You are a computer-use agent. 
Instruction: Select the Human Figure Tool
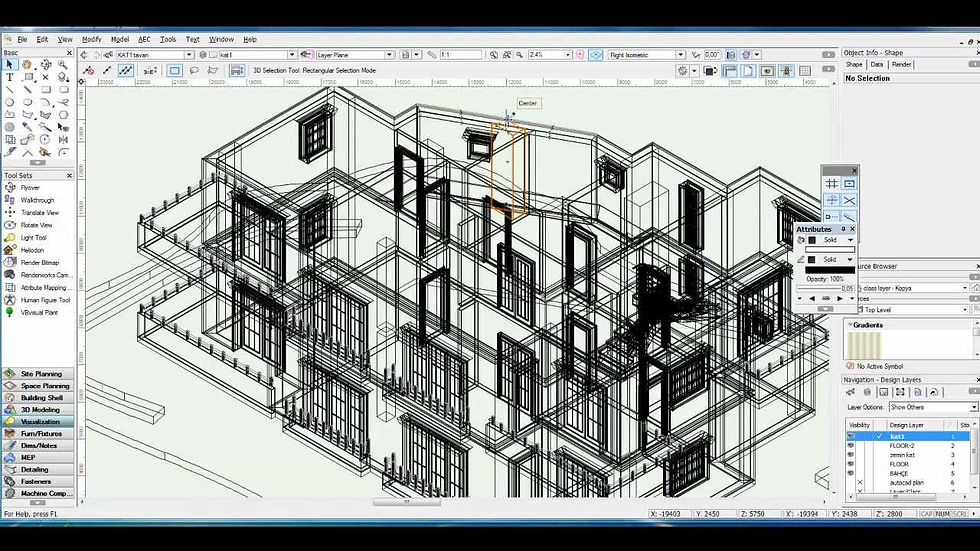[x=45, y=300]
